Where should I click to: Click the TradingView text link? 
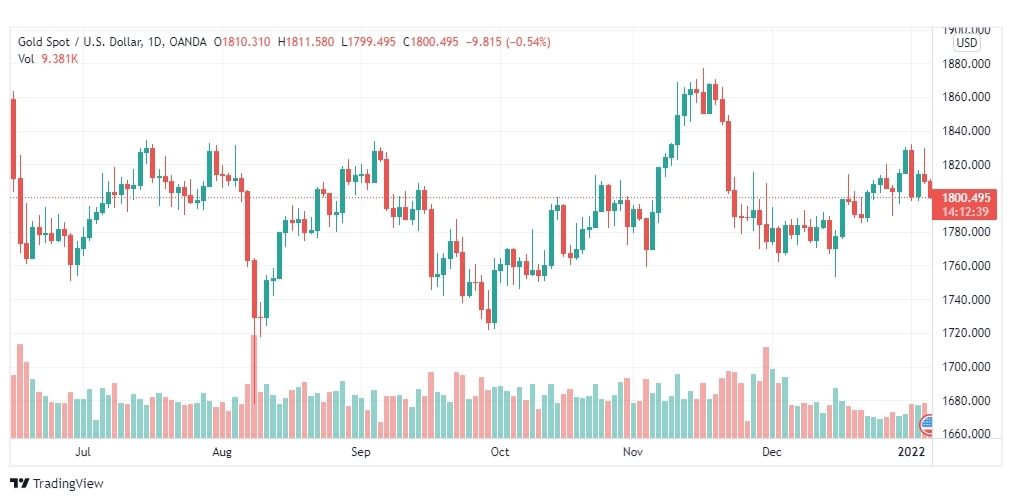[x=68, y=484]
